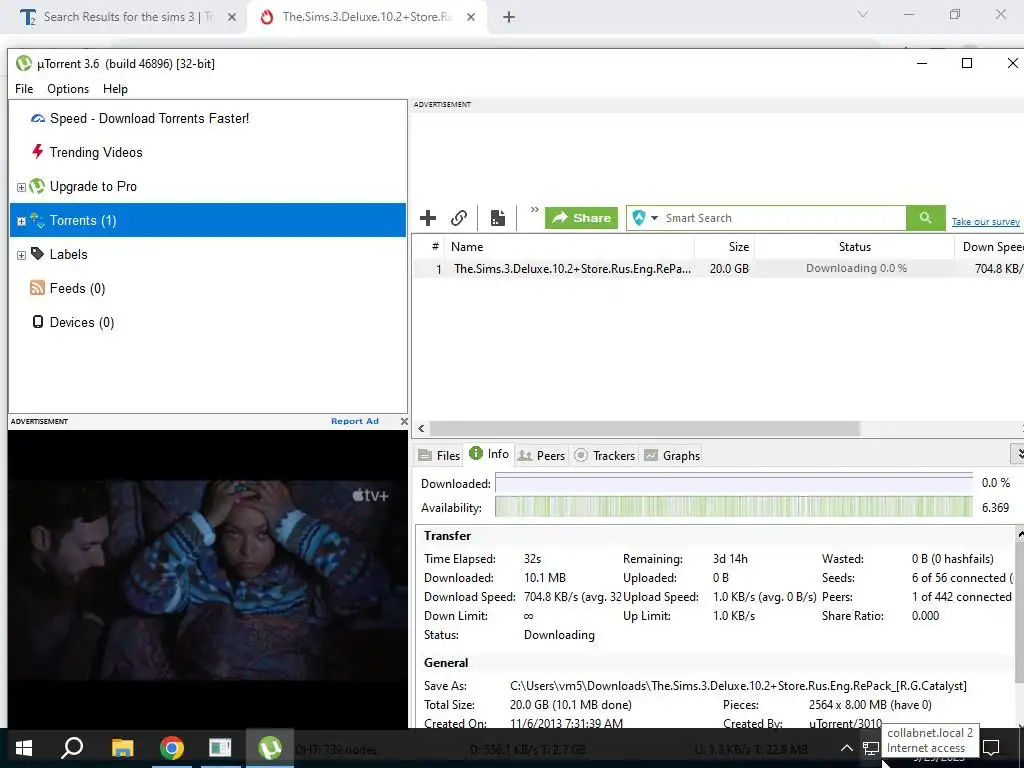Click the uTorrent taskbar icon
Viewport: 1024px width, 768px height.
(x=270, y=748)
